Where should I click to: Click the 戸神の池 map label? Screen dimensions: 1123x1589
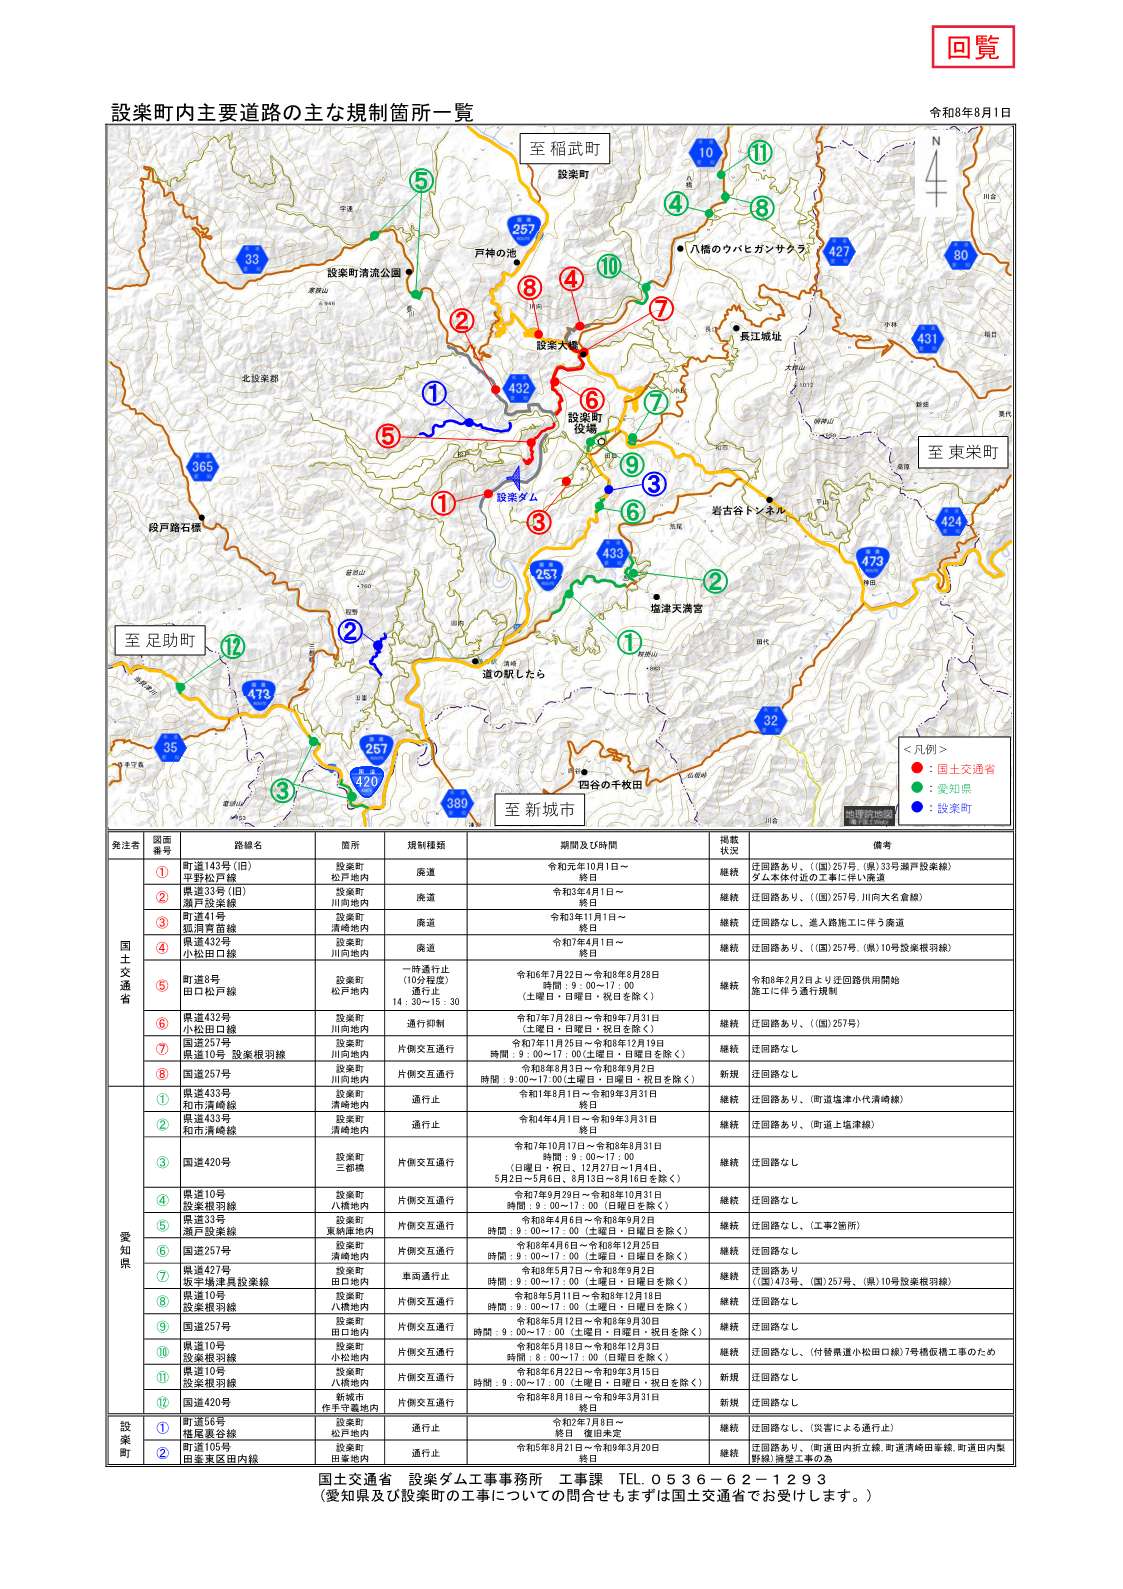pos(495,254)
